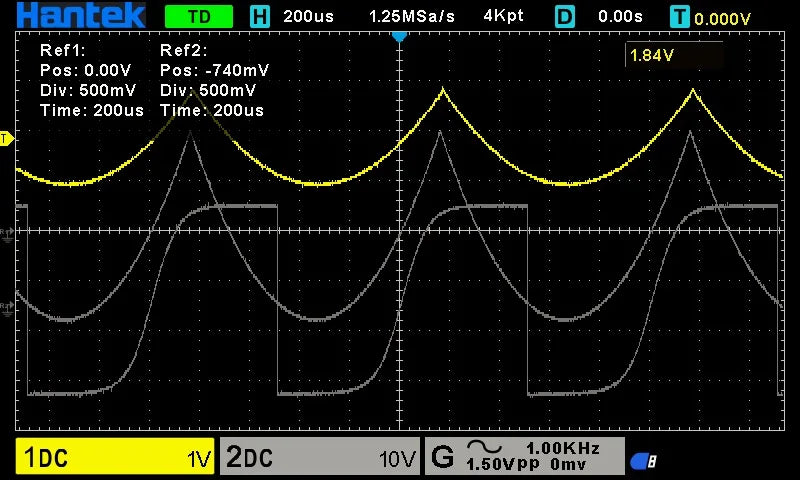The image size is (800, 480).
Task: Click the green TD trigger status indicator
Action: (199, 17)
